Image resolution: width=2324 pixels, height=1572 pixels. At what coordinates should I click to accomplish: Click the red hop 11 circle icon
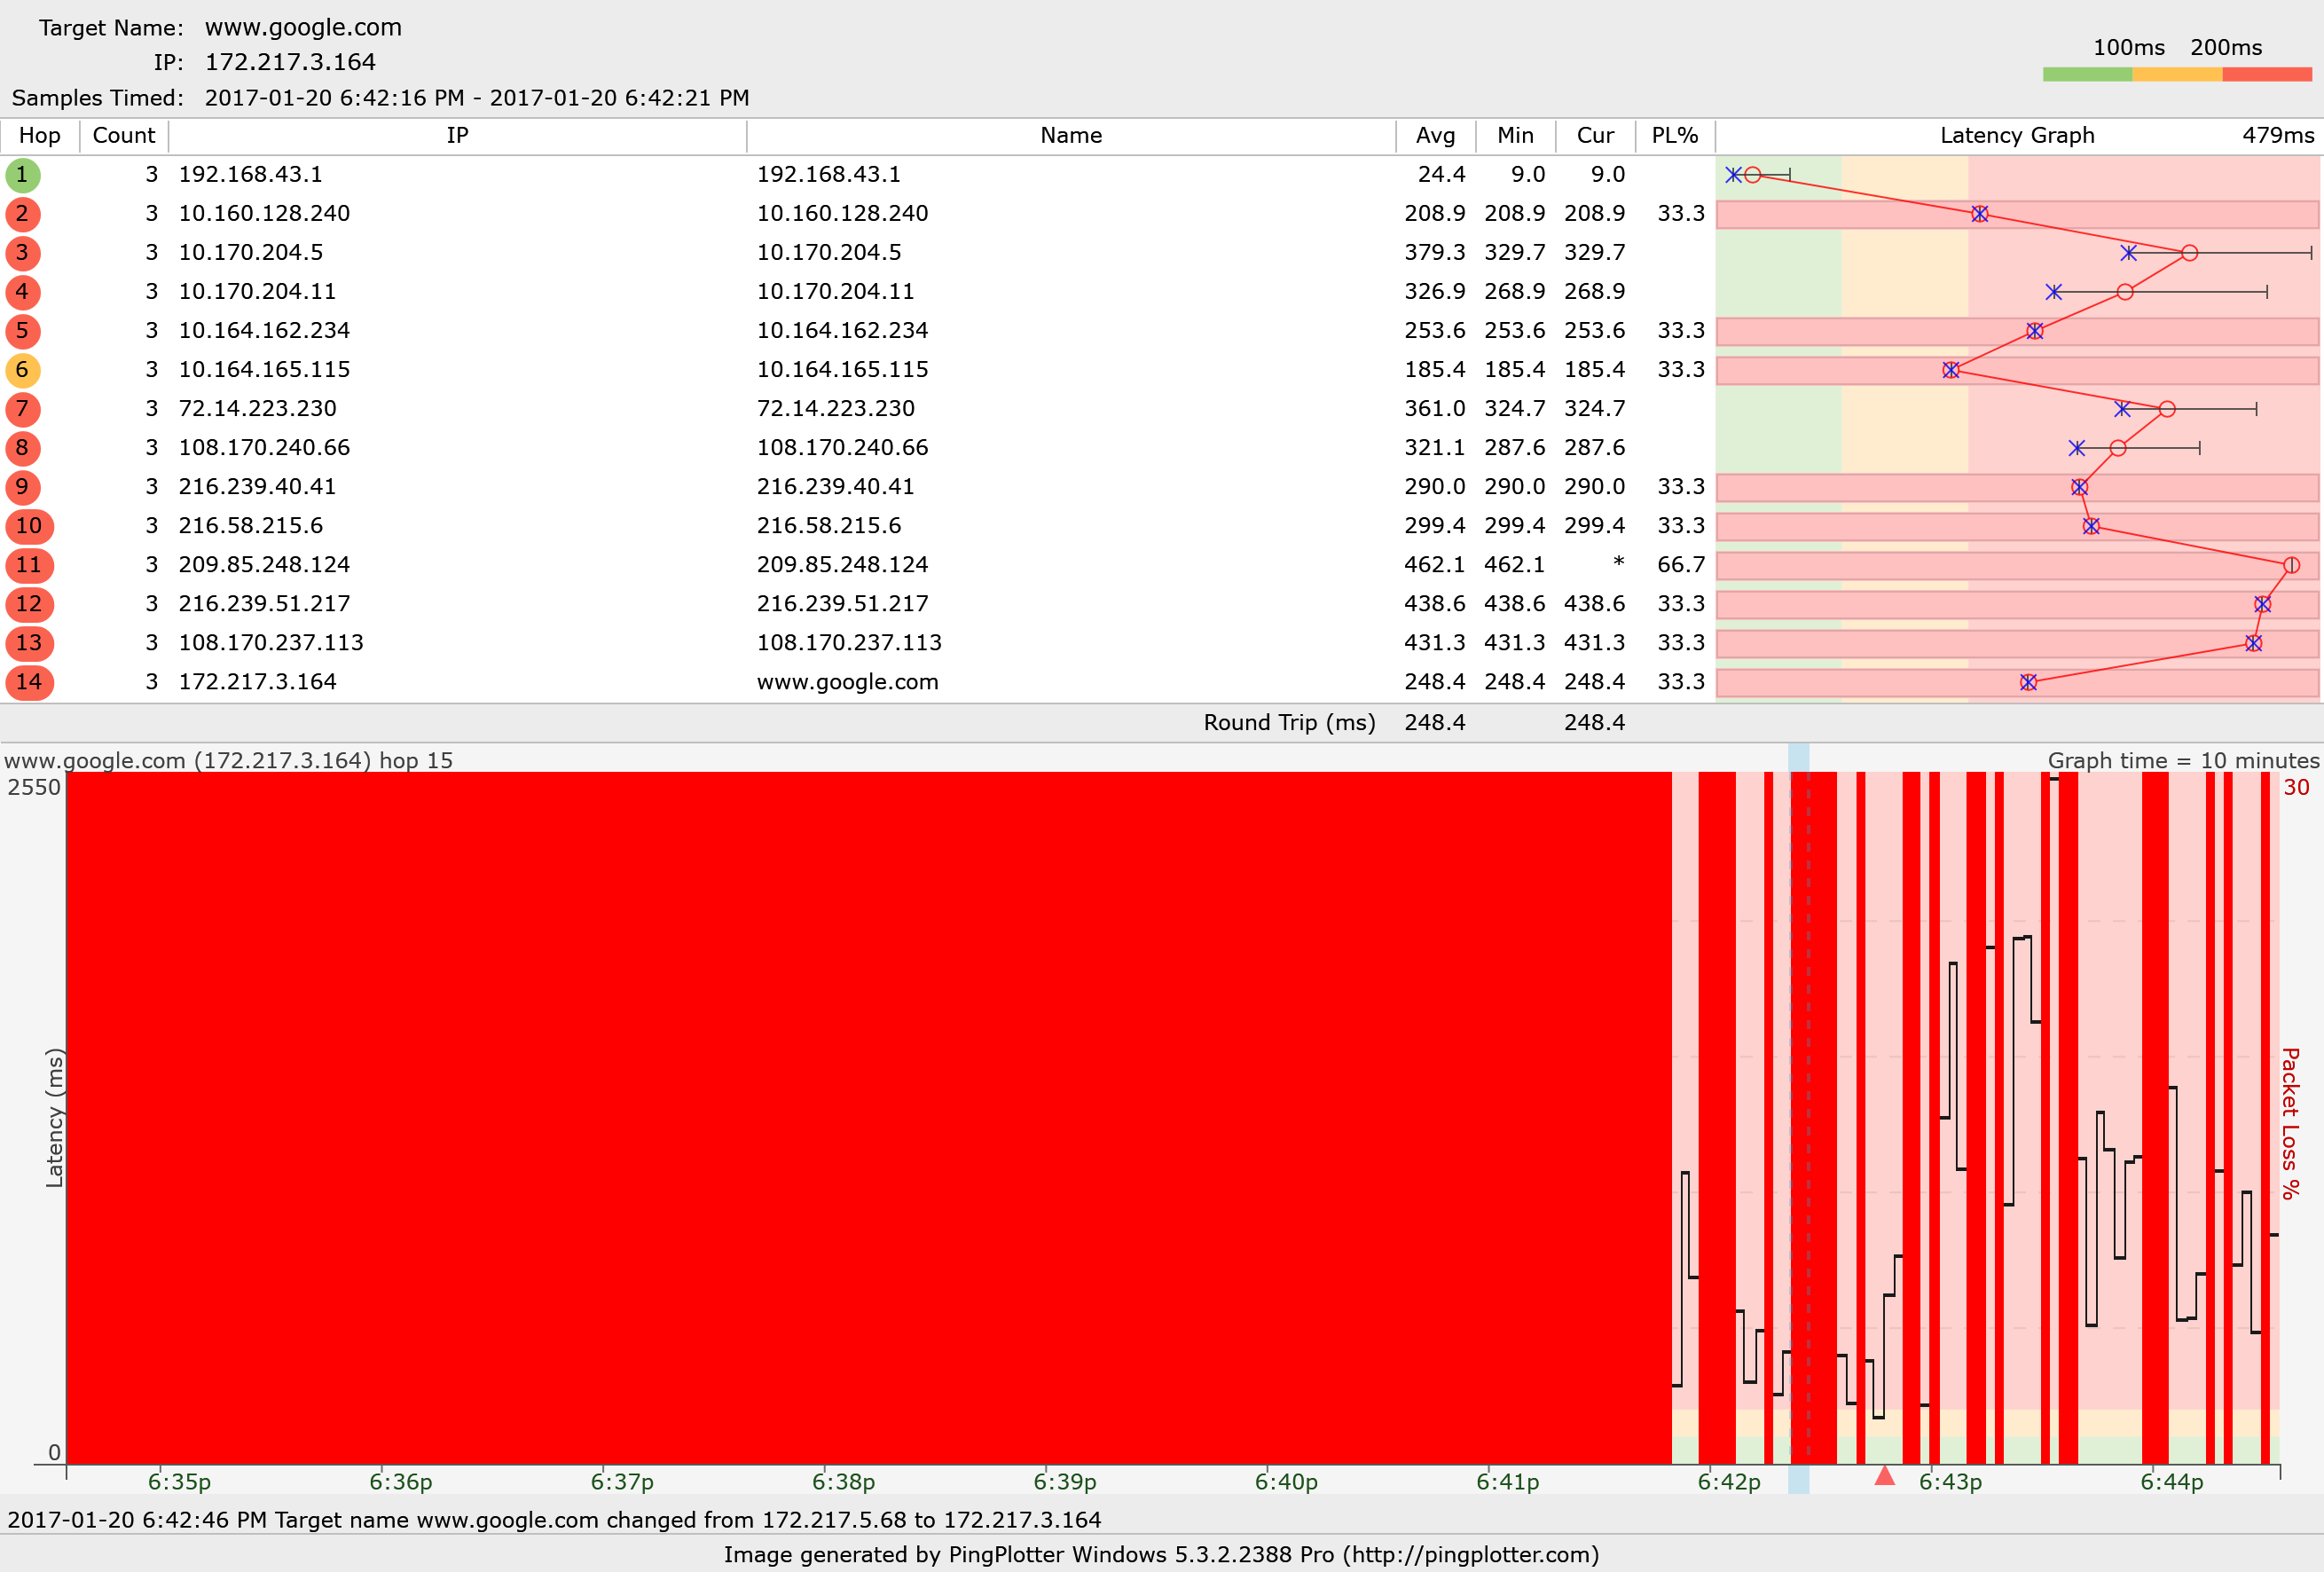click(29, 565)
